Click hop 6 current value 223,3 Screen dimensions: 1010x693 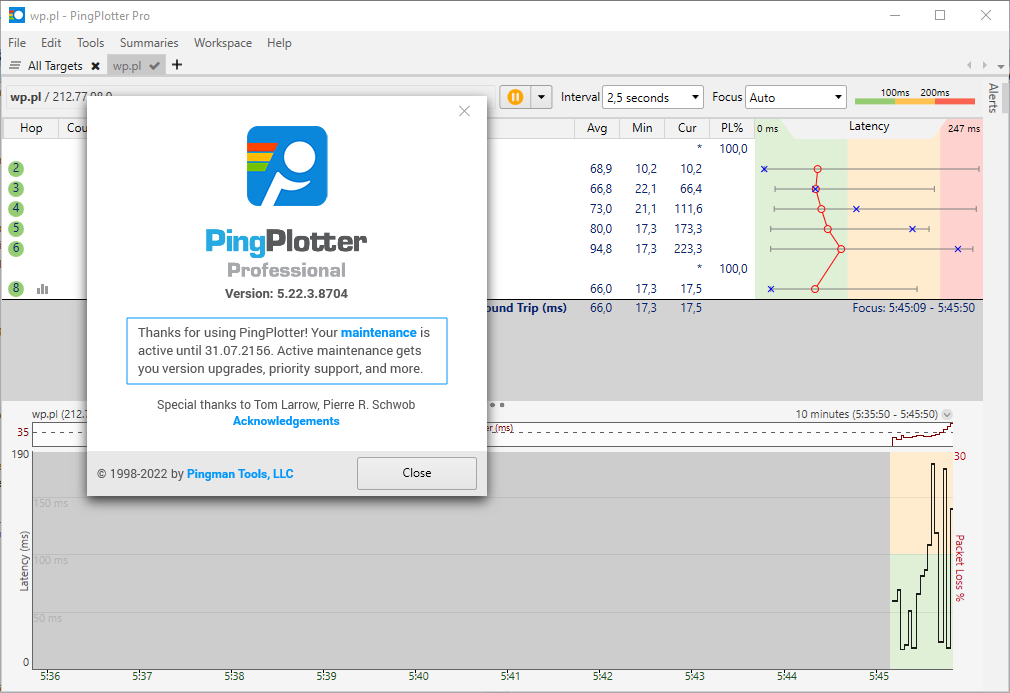(x=688, y=249)
